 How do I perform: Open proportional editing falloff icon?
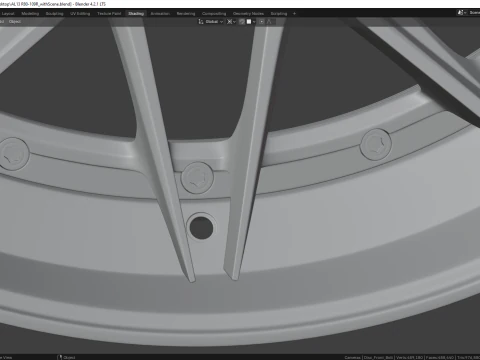click(269, 22)
